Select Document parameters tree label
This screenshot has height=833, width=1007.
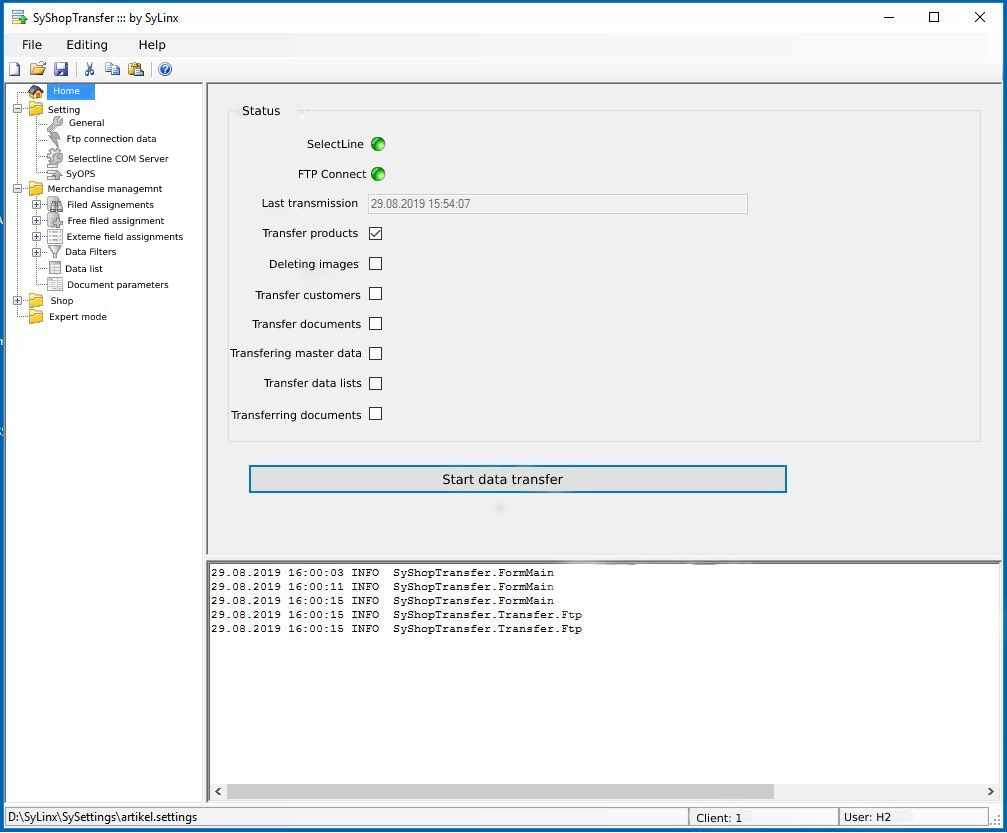pos(118,285)
